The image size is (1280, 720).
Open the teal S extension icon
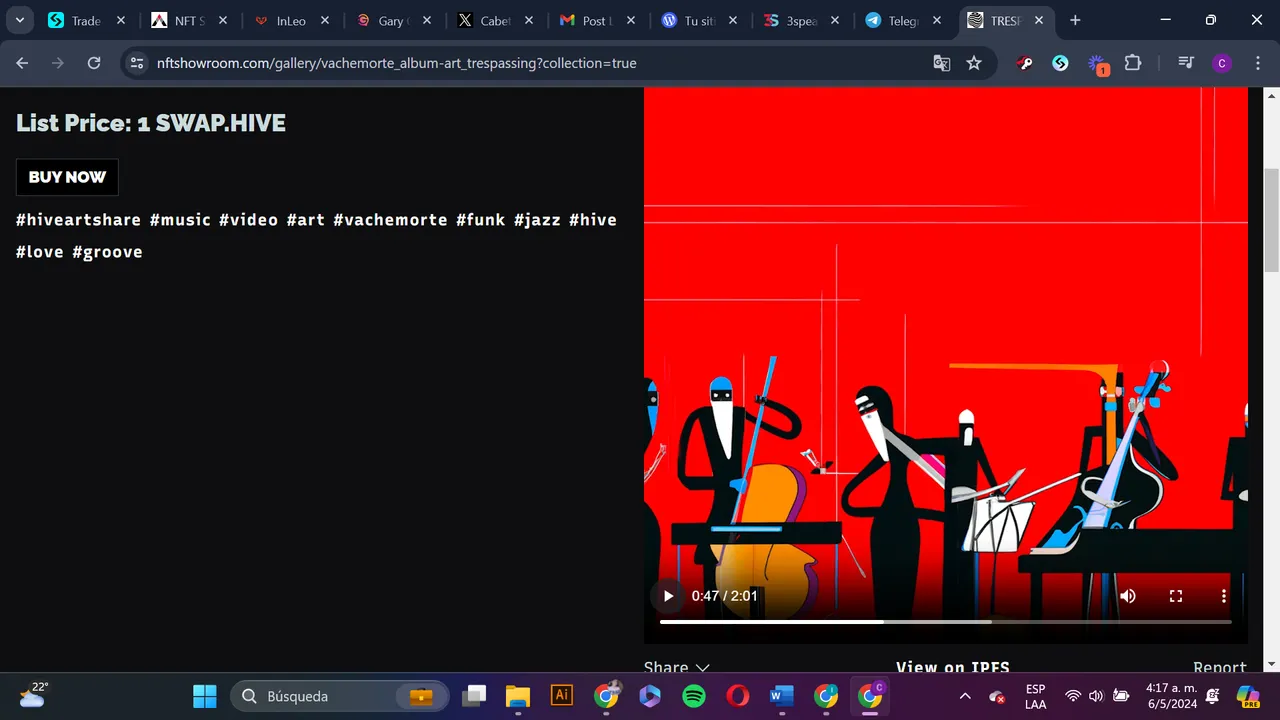point(1061,63)
